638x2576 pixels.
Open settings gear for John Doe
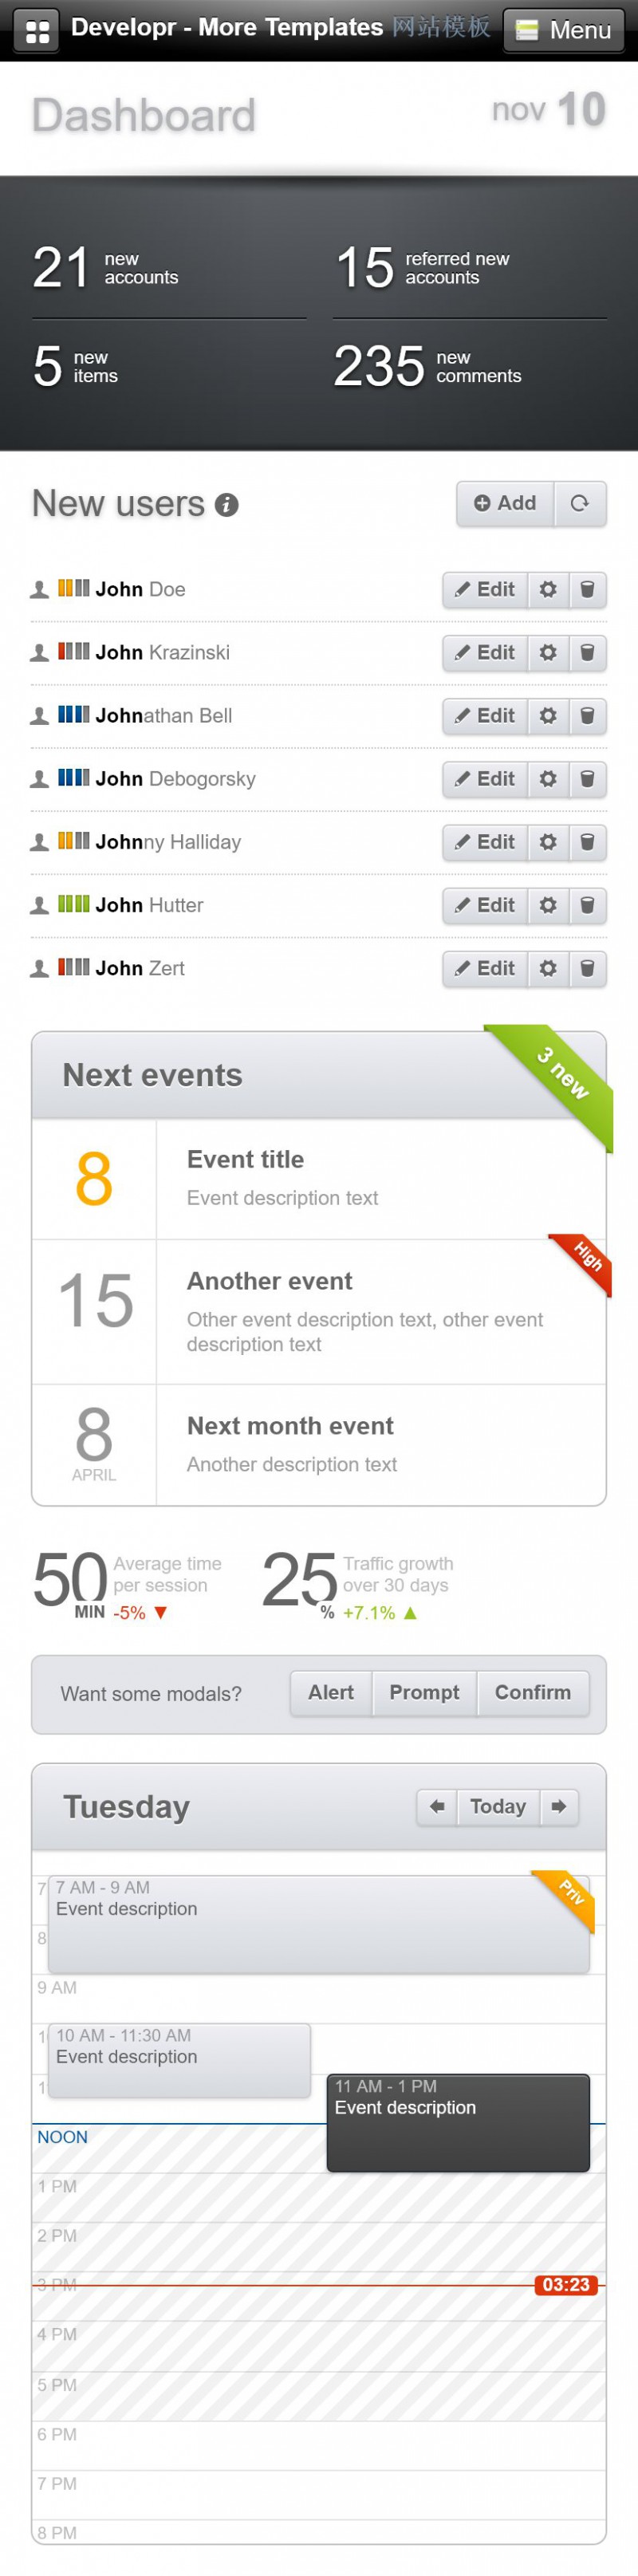(x=548, y=589)
